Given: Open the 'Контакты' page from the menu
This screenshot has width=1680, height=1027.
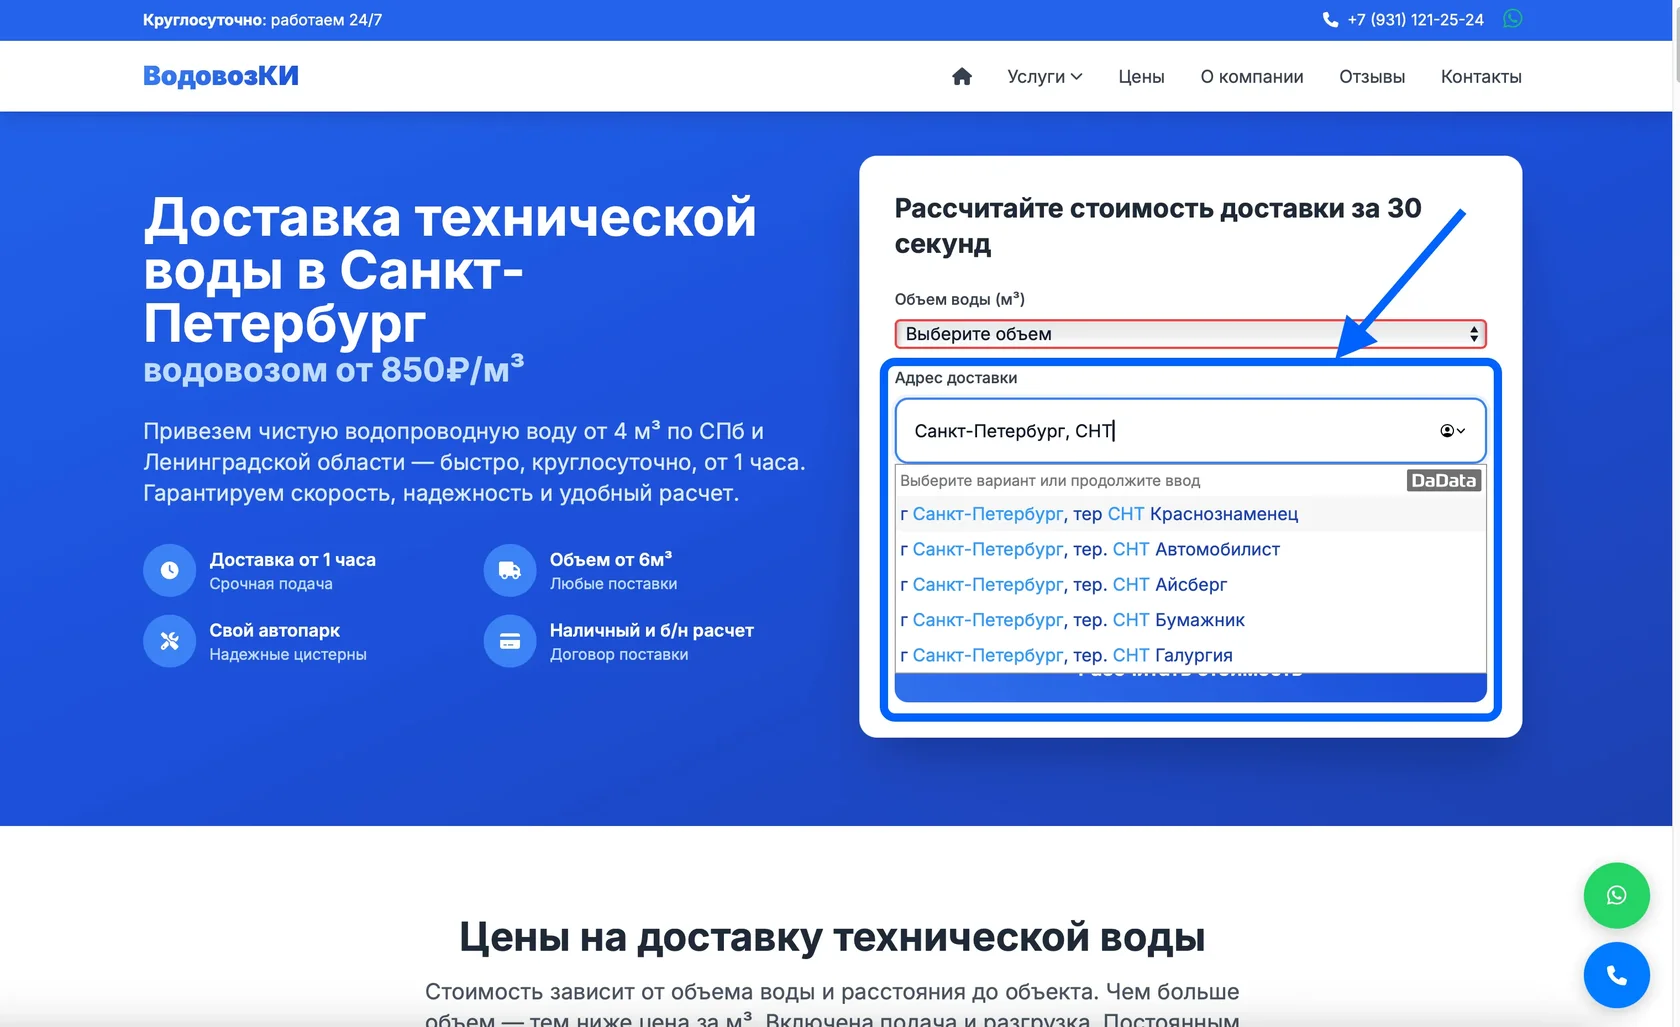Looking at the screenshot, I should (x=1480, y=76).
